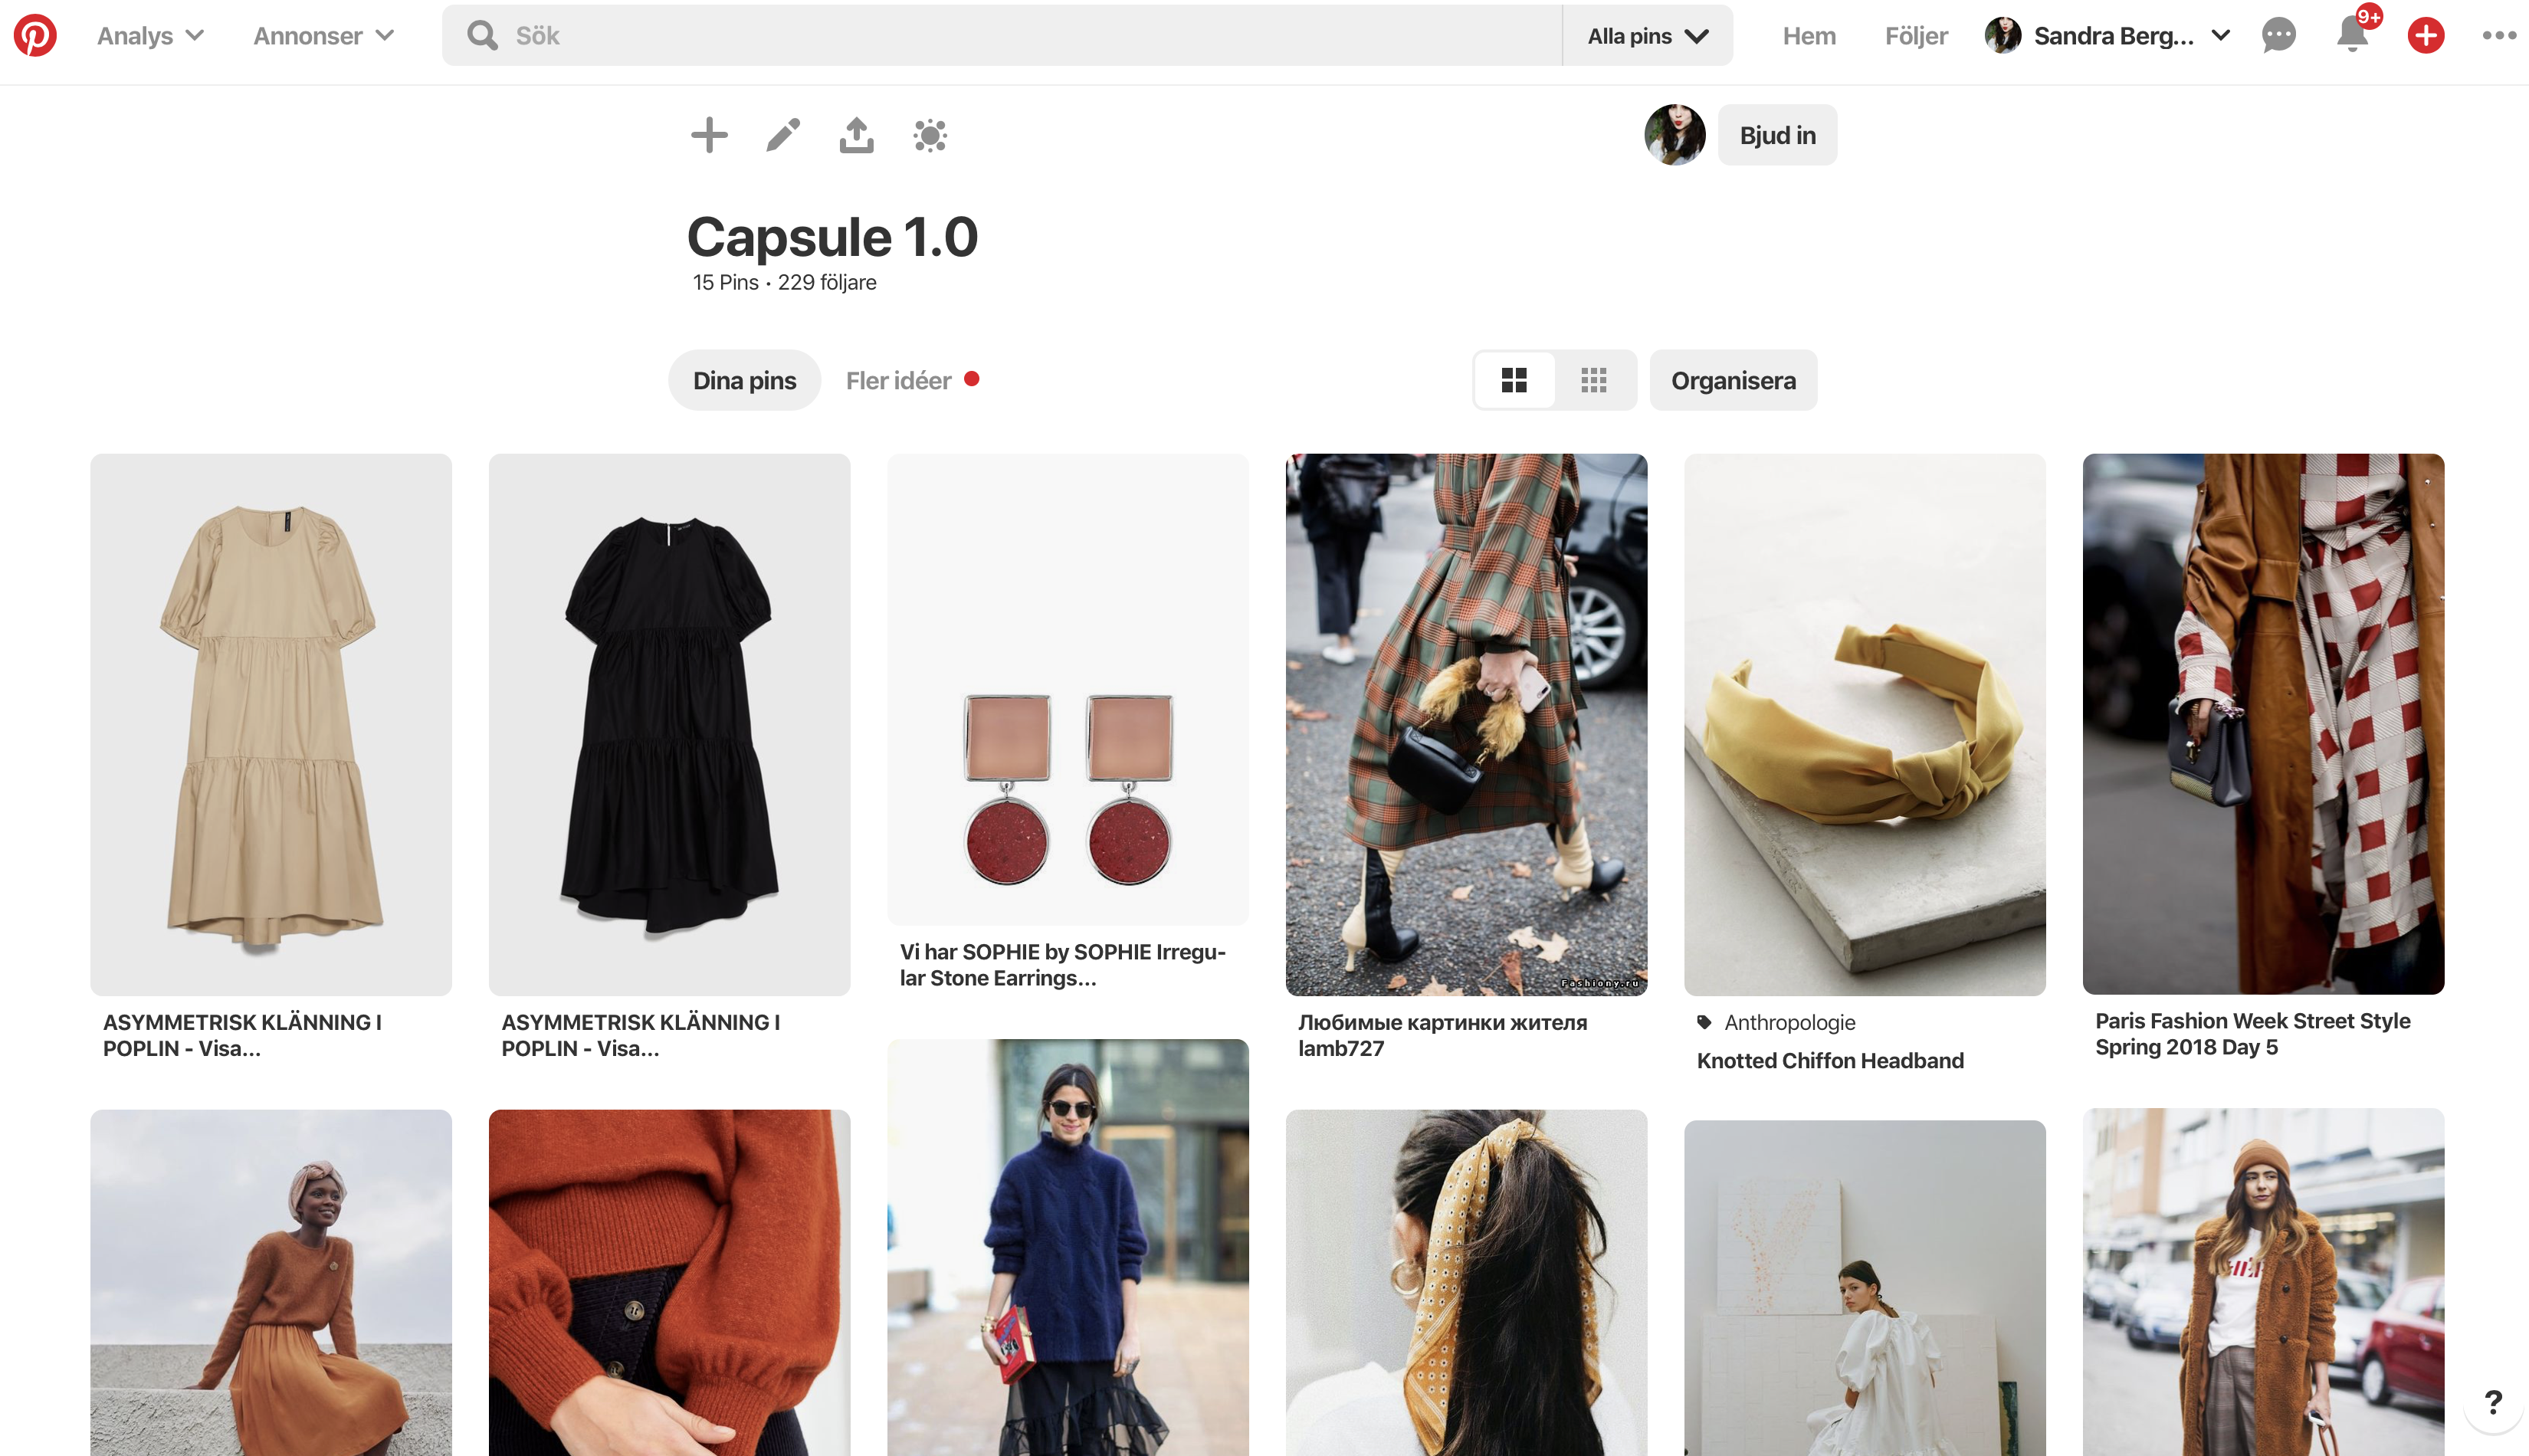This screenshot has height=1456, width=2529.
Task: Click the red create pin plus icon
Action: coord(2425,35)
